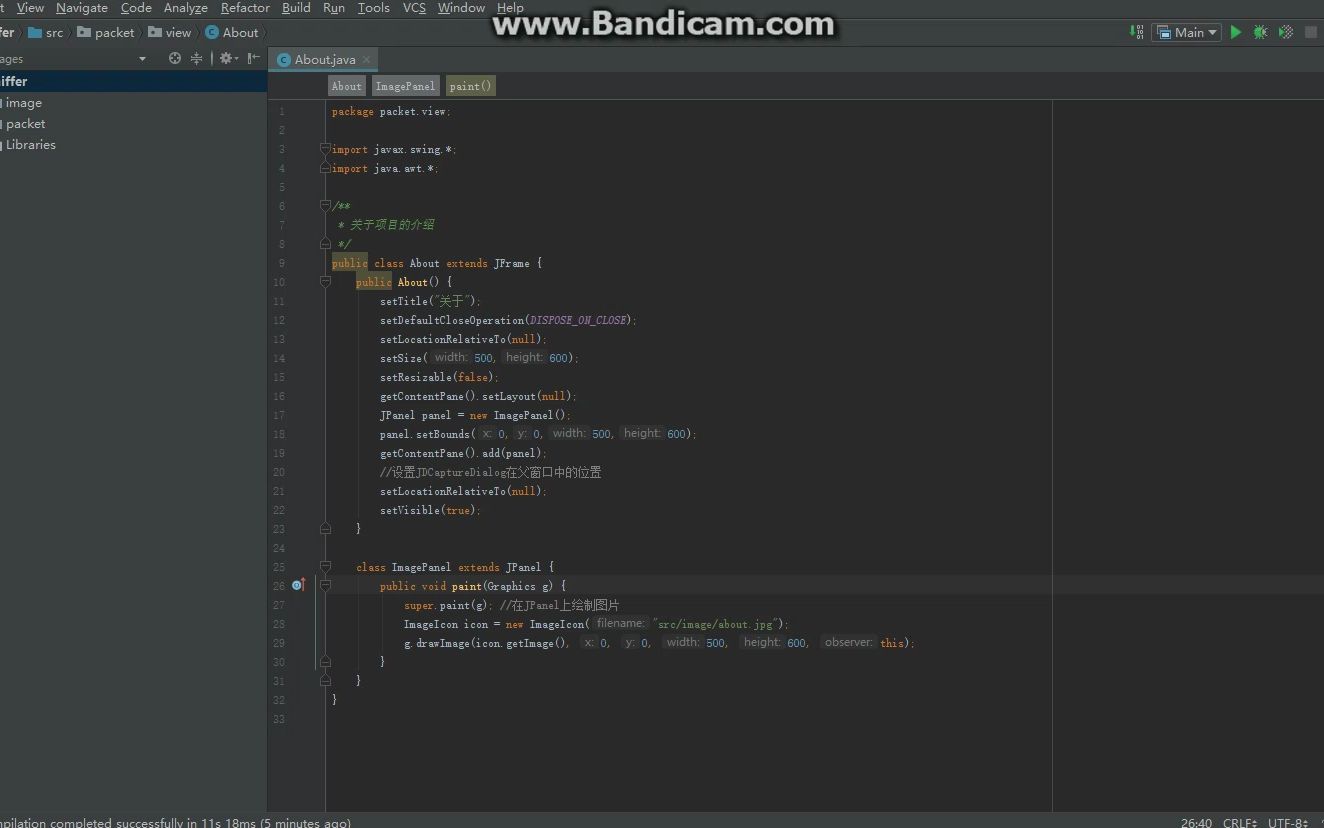
Task: Click the fold end marker on line 31
Action: tap(325, 680)
